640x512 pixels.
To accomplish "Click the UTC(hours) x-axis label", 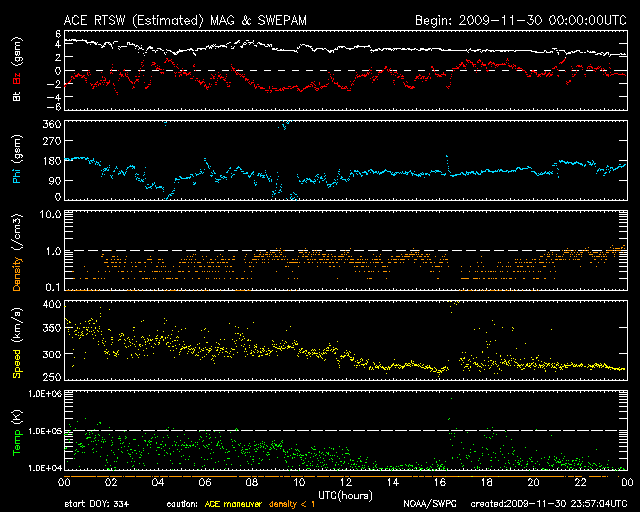I will (x=342, y=495).
